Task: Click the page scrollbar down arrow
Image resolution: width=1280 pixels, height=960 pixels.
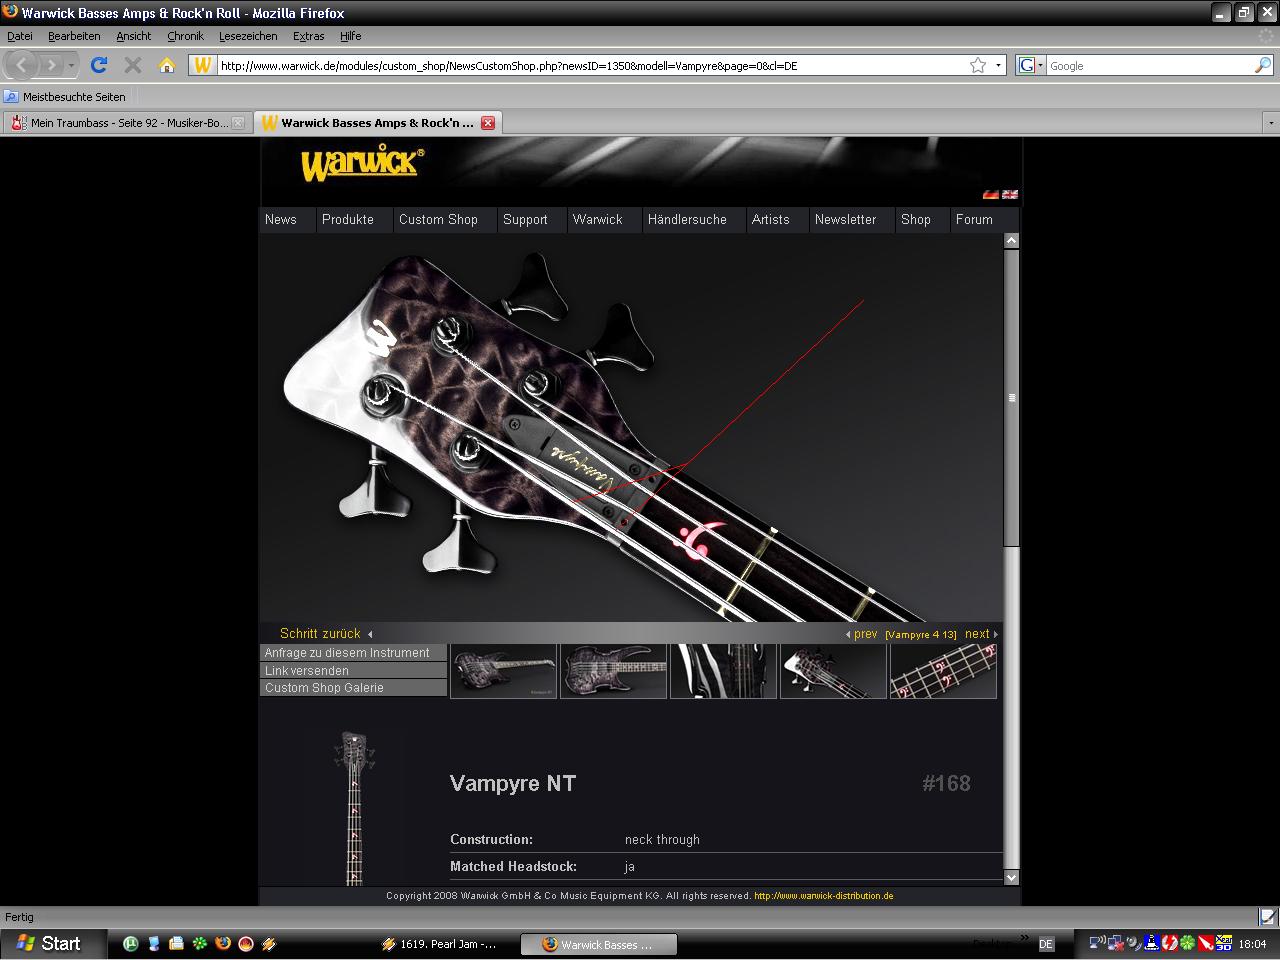Action: click(1011, 877)
